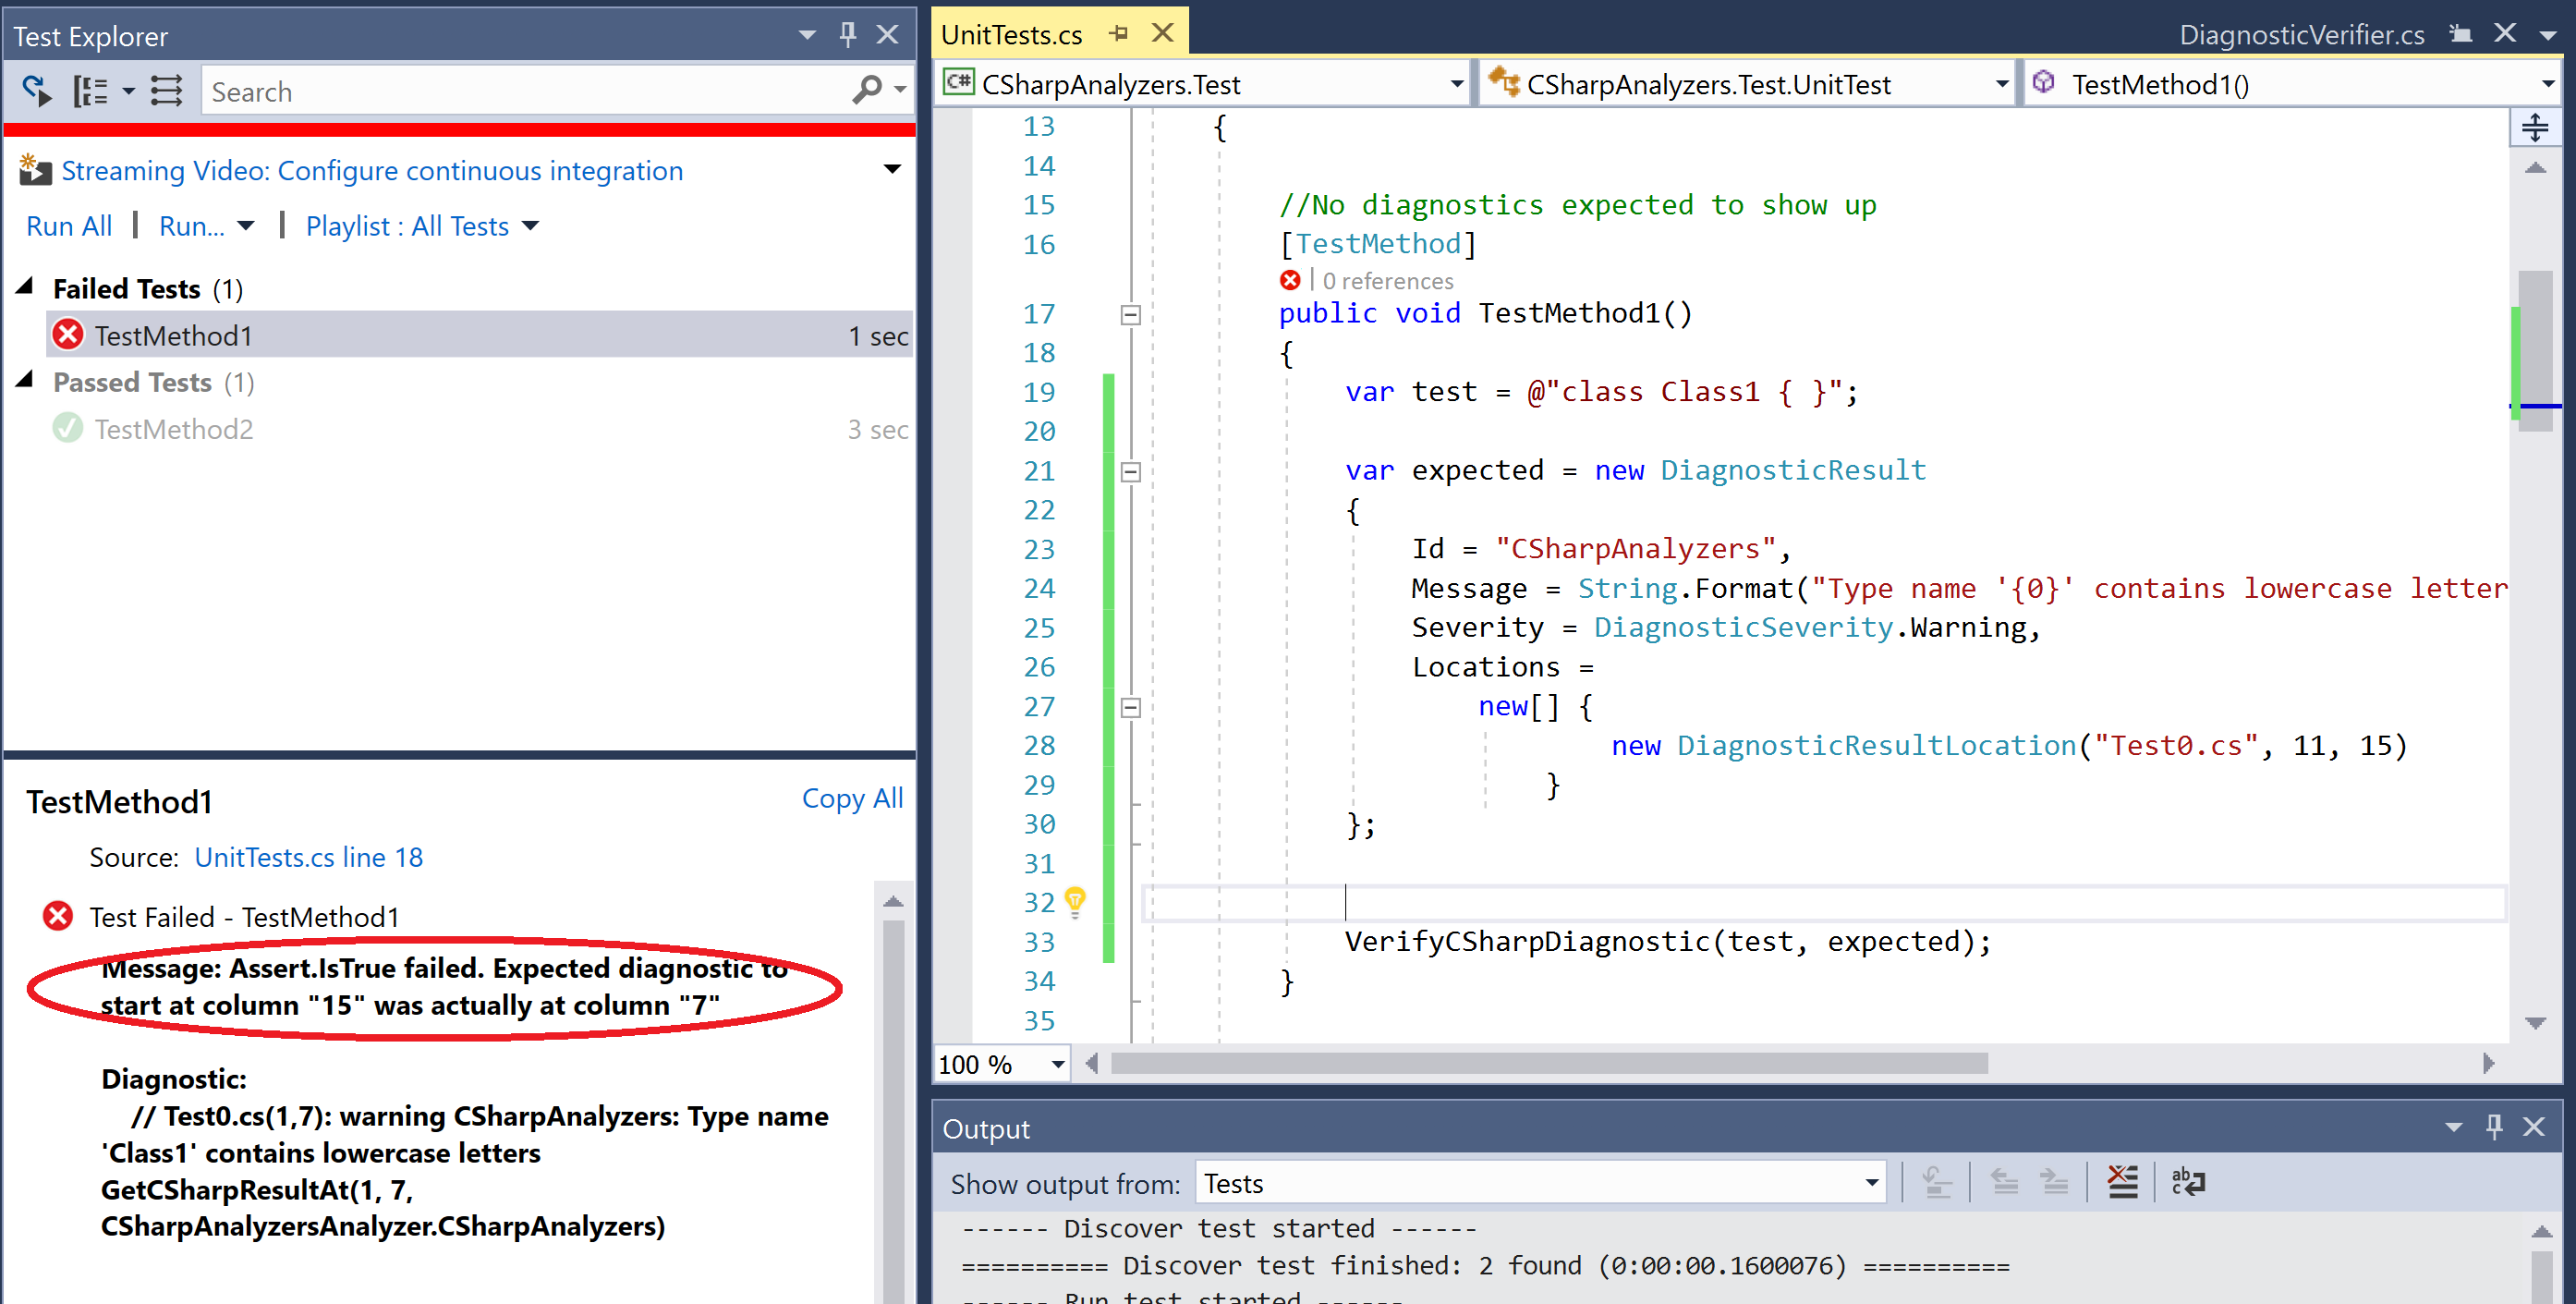2576x1304 pixels.
Task: Open Streaming Video continuous integration link
Action: pyautogui.click(x=372, y=171)
